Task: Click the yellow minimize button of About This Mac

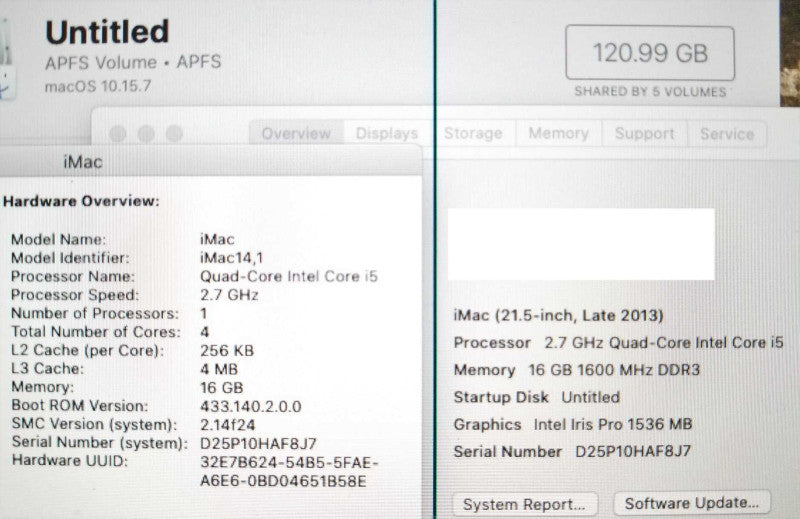Action: tap(146, 134)
